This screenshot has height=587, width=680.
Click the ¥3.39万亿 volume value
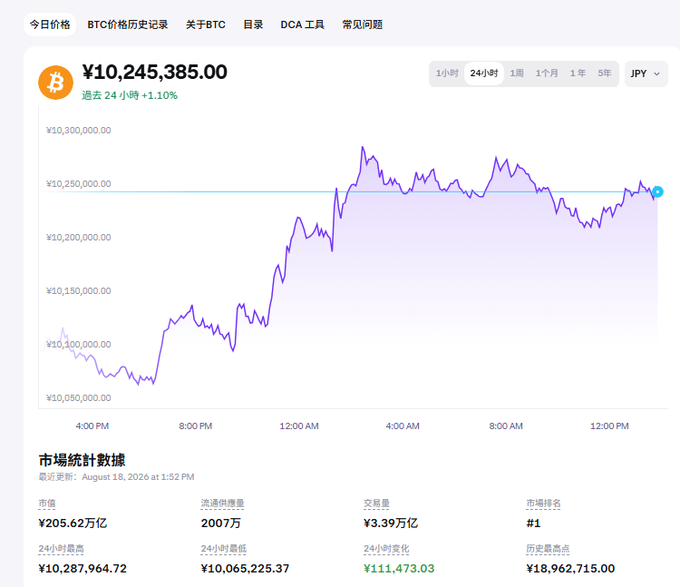(x=390, y=523)
